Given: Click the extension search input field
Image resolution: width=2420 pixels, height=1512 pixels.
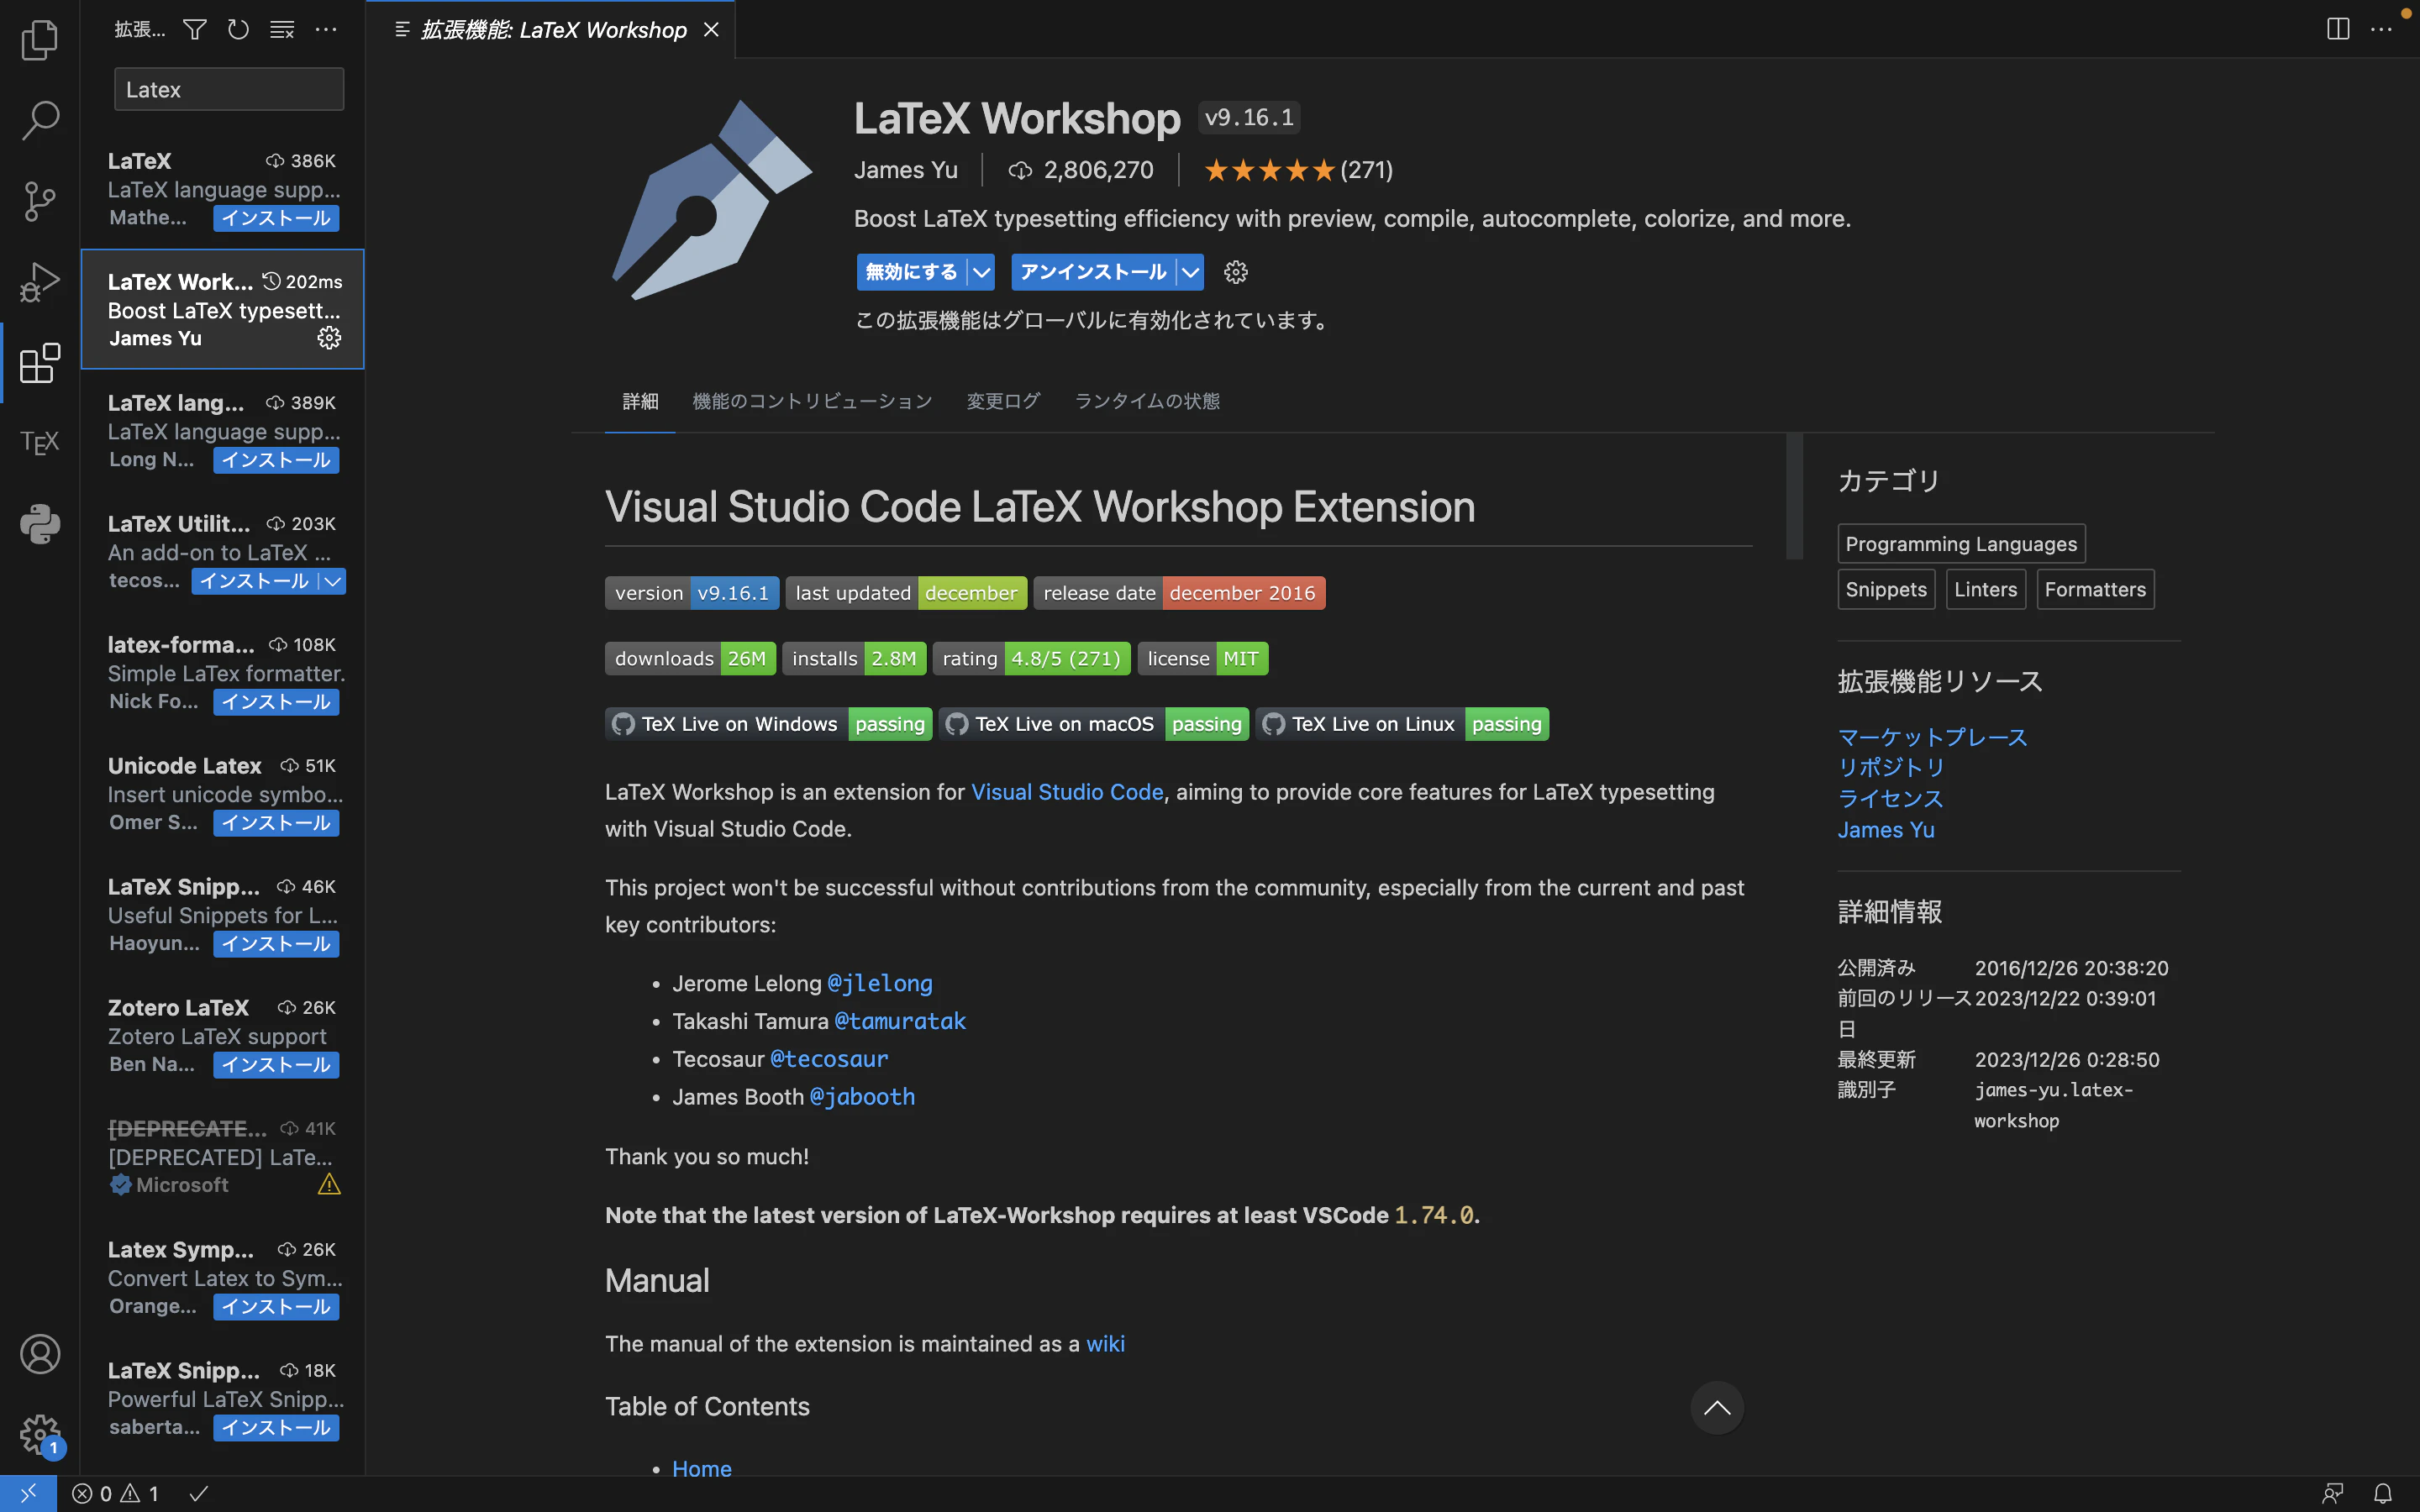Looking at the screenshot, I should [x=229, y=89].
